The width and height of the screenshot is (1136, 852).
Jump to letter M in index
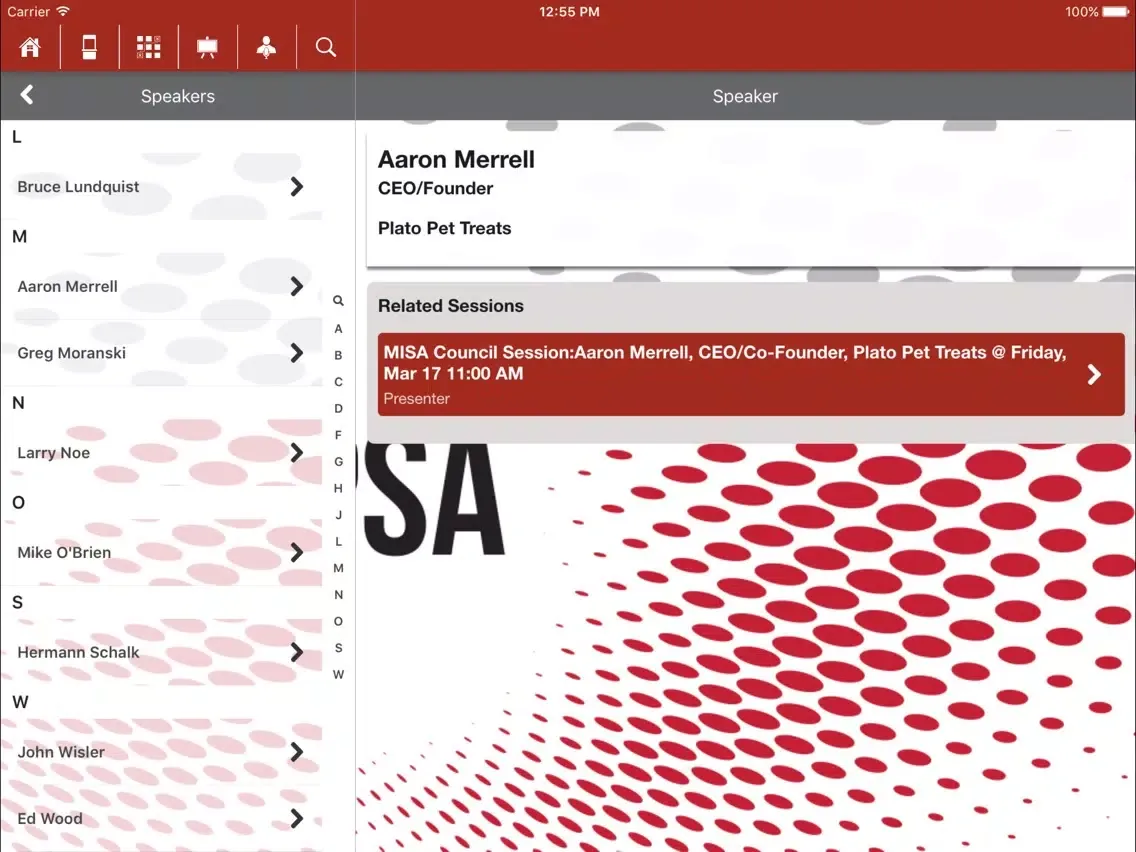pyautogui.click(x=338, y=568)
